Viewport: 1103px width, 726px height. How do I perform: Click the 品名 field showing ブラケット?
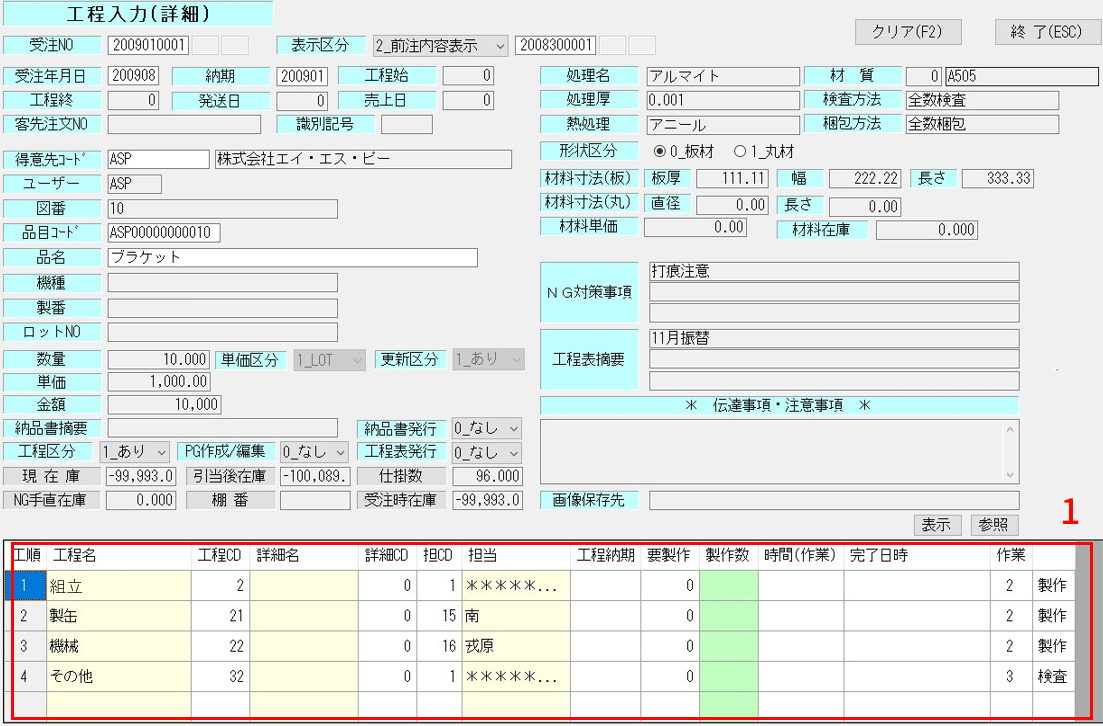click(x=293, y=257)
